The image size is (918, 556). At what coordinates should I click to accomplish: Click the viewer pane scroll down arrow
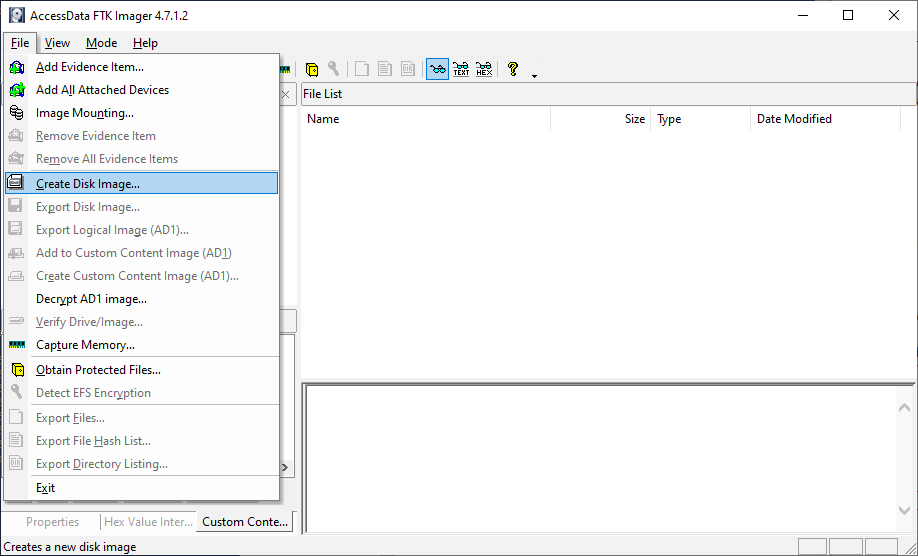[x=904, y=510]
